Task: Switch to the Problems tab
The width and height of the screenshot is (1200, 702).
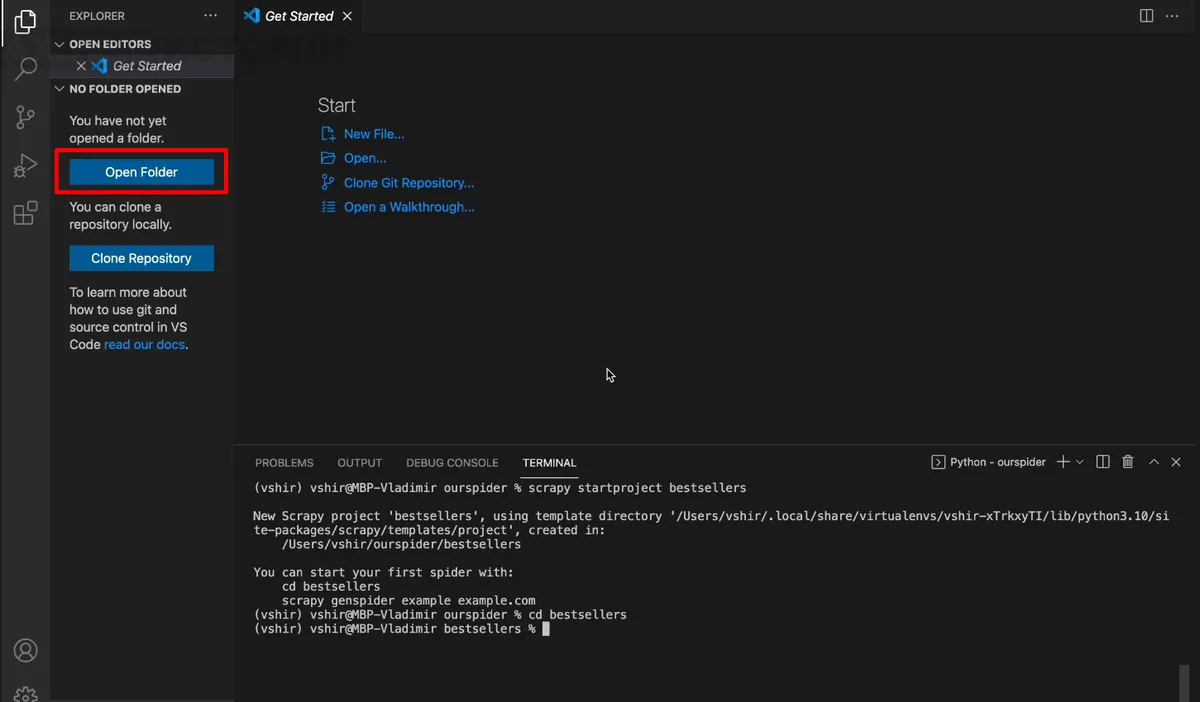Action: pyautogui.click(x=284, y=463)
